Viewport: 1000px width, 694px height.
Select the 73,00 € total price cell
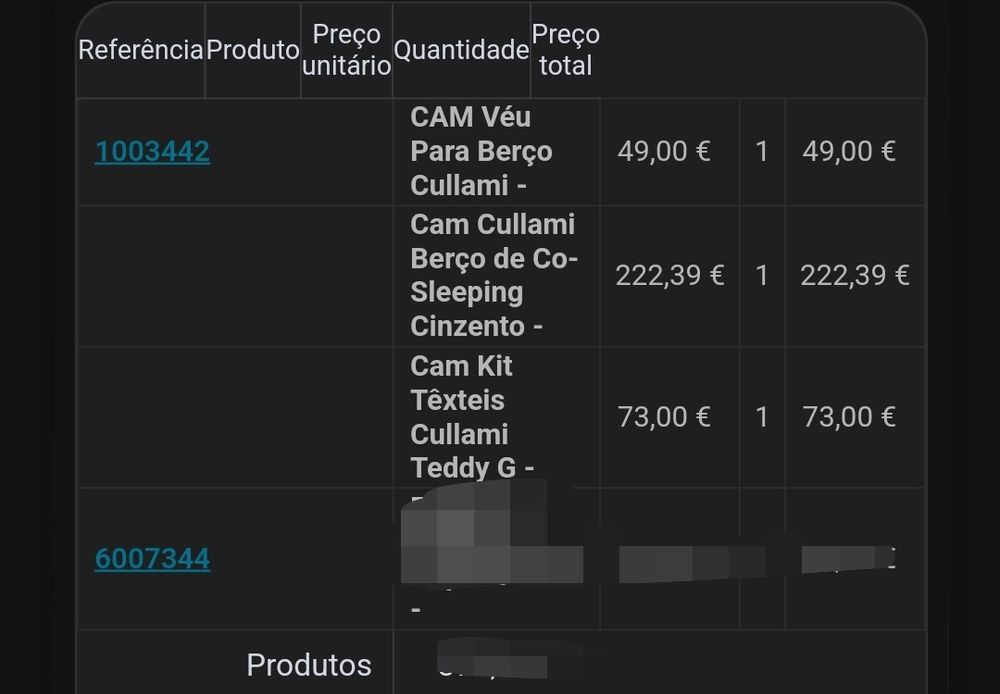click(849, 417)
